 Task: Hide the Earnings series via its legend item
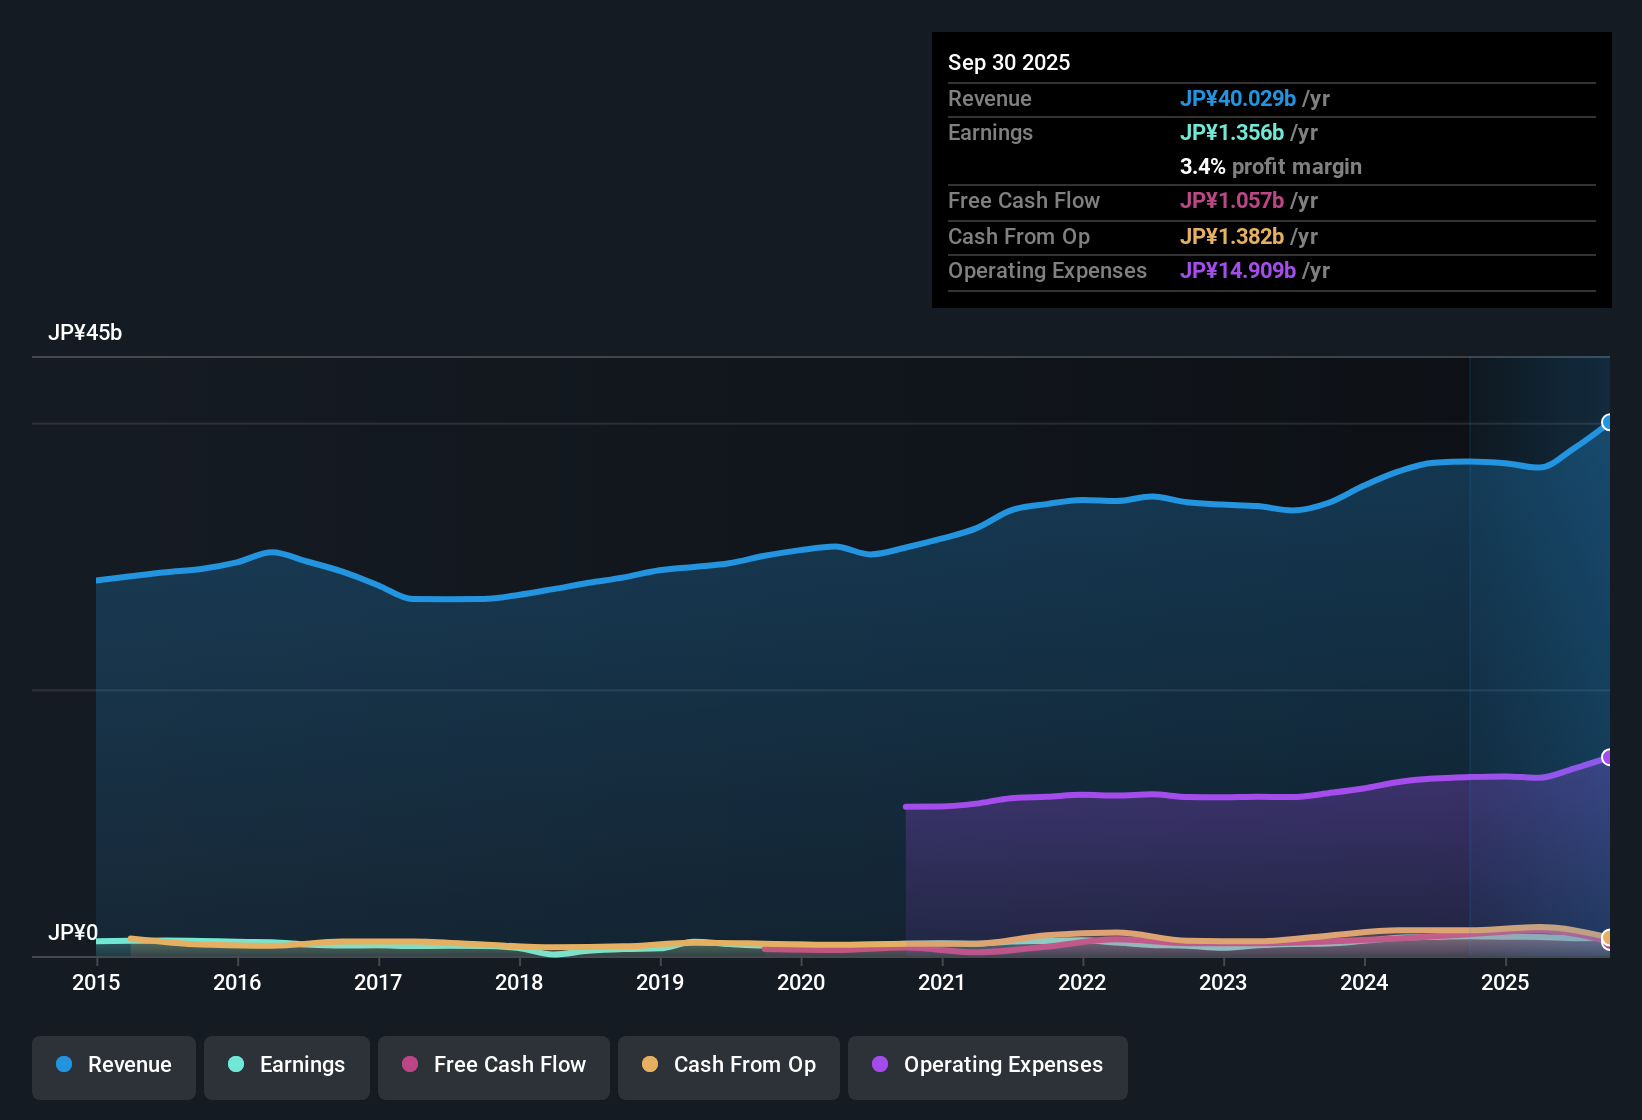click(287, 1065)
